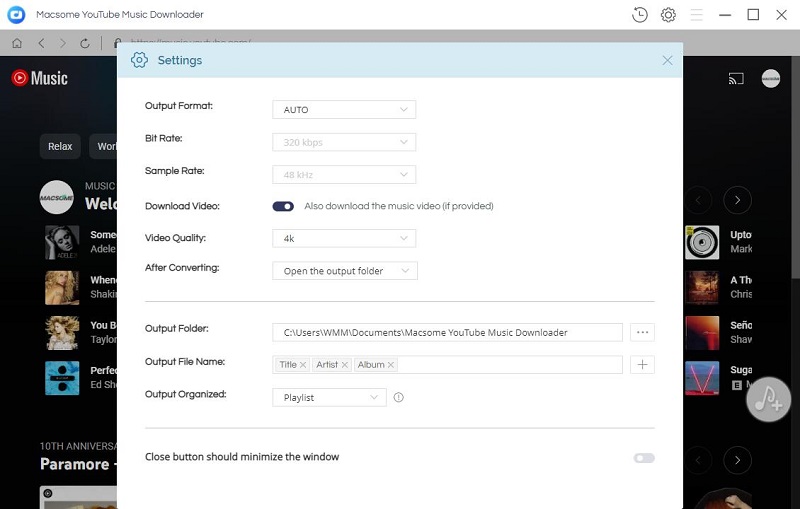Open the cast to device icon
Screen dimensions: 800x509
coord(736,79)
